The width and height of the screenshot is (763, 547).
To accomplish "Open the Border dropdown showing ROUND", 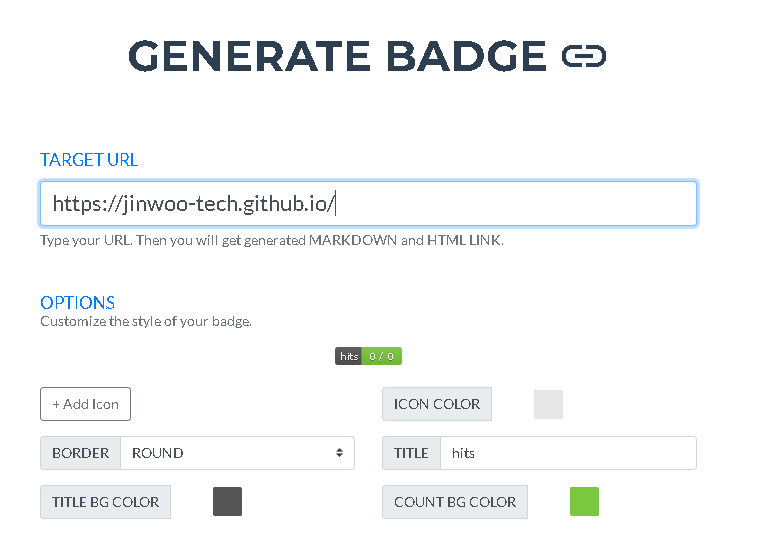I will coord(237,453).
